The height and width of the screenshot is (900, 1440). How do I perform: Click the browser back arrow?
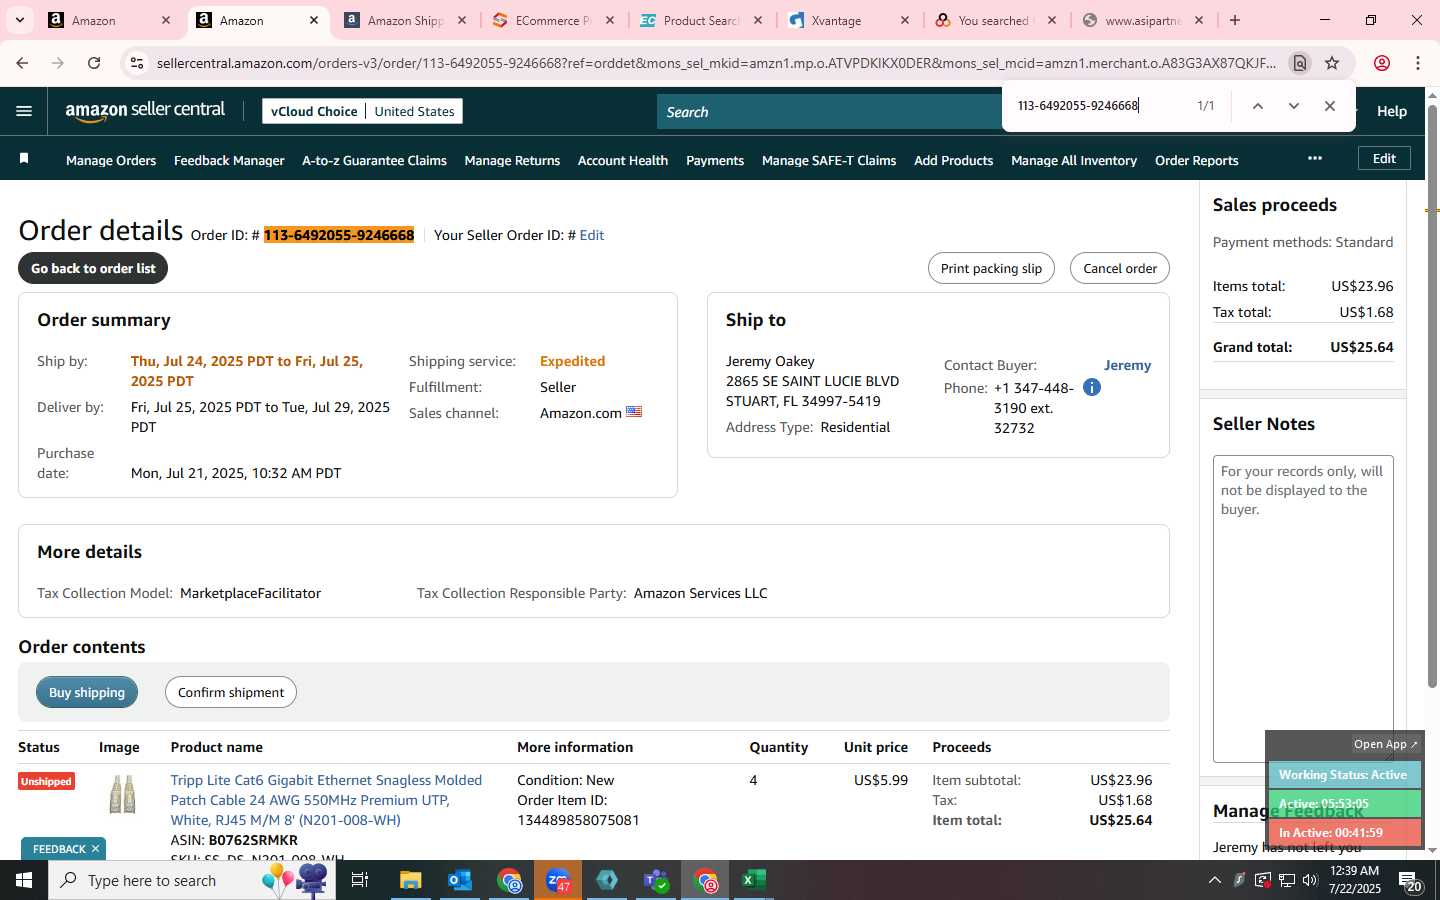(22, 63)
